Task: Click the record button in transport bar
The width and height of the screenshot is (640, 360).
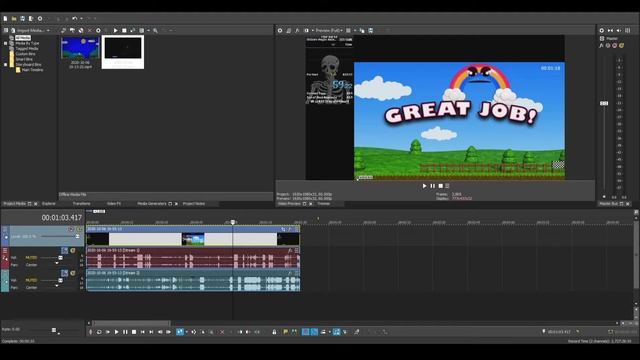Action: point(91,332)
